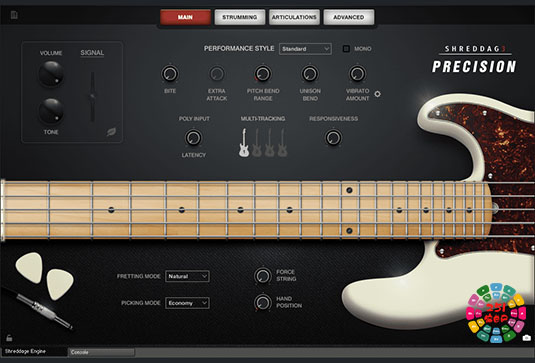This screenshot has width=535, height=363.
Task: Click the VOLUME knob
Action: pos(51,74)
